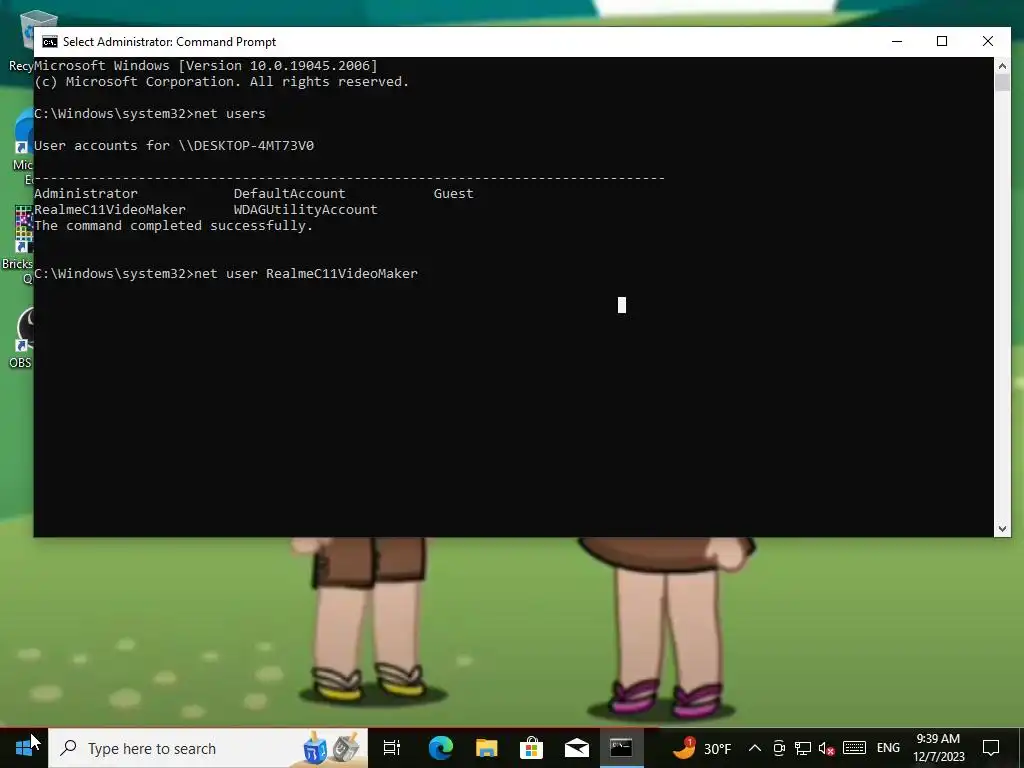Screen dimensions: 1024x768
Task: Open File Explorer from the taskbar
Action: pos(487,748)
